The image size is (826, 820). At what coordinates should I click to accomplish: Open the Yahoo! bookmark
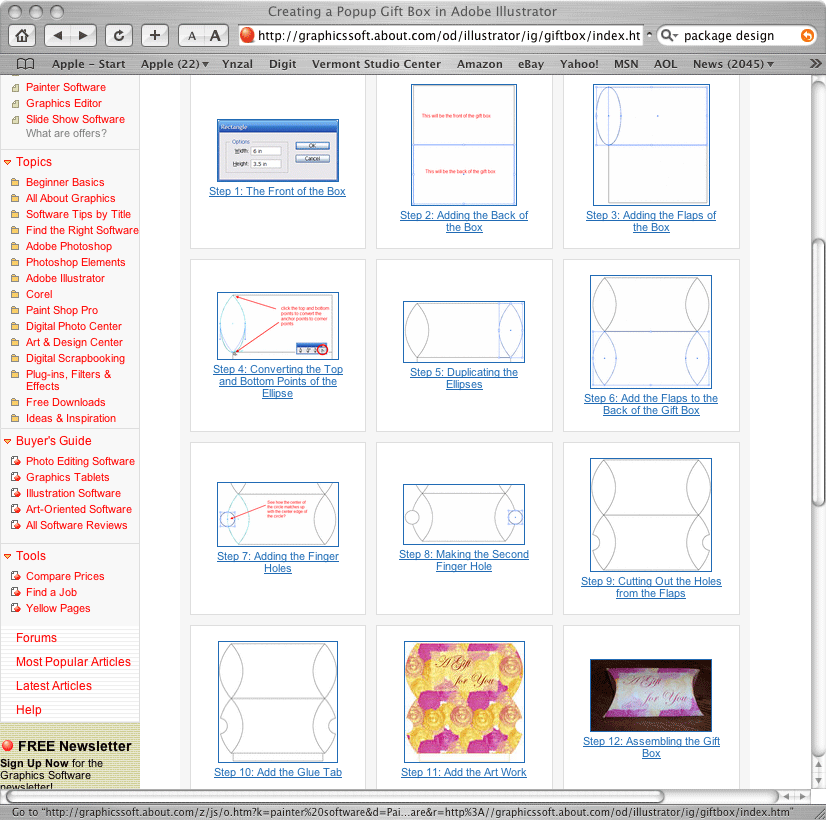579,64
